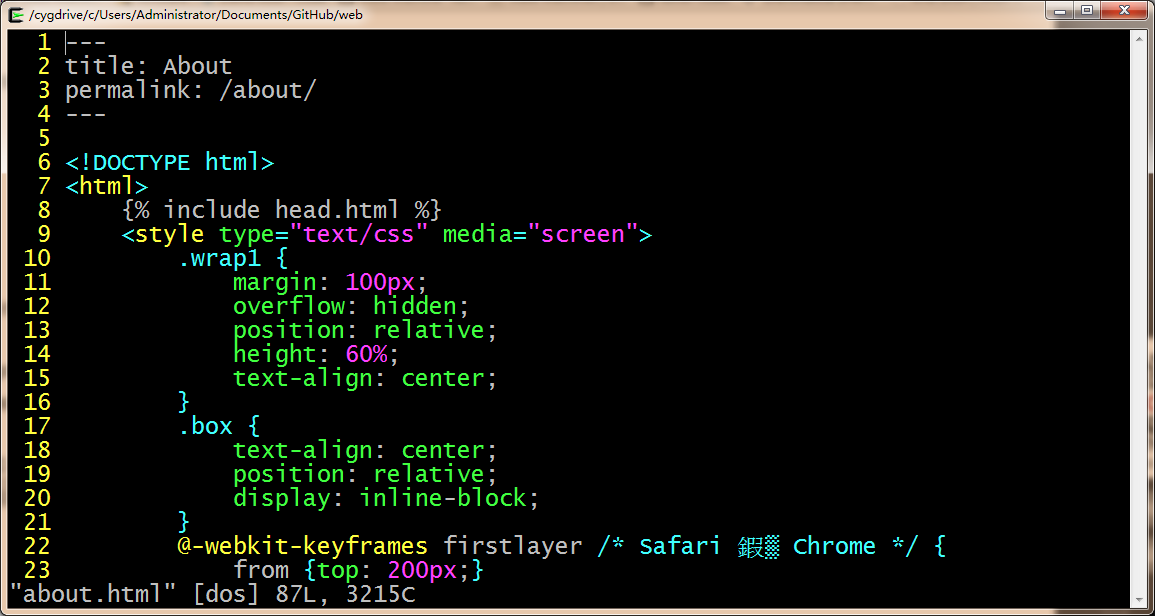Click the 'overflow: hidden;' line
This screenshot has width=1155, height=616.
[x=351, y=307]
